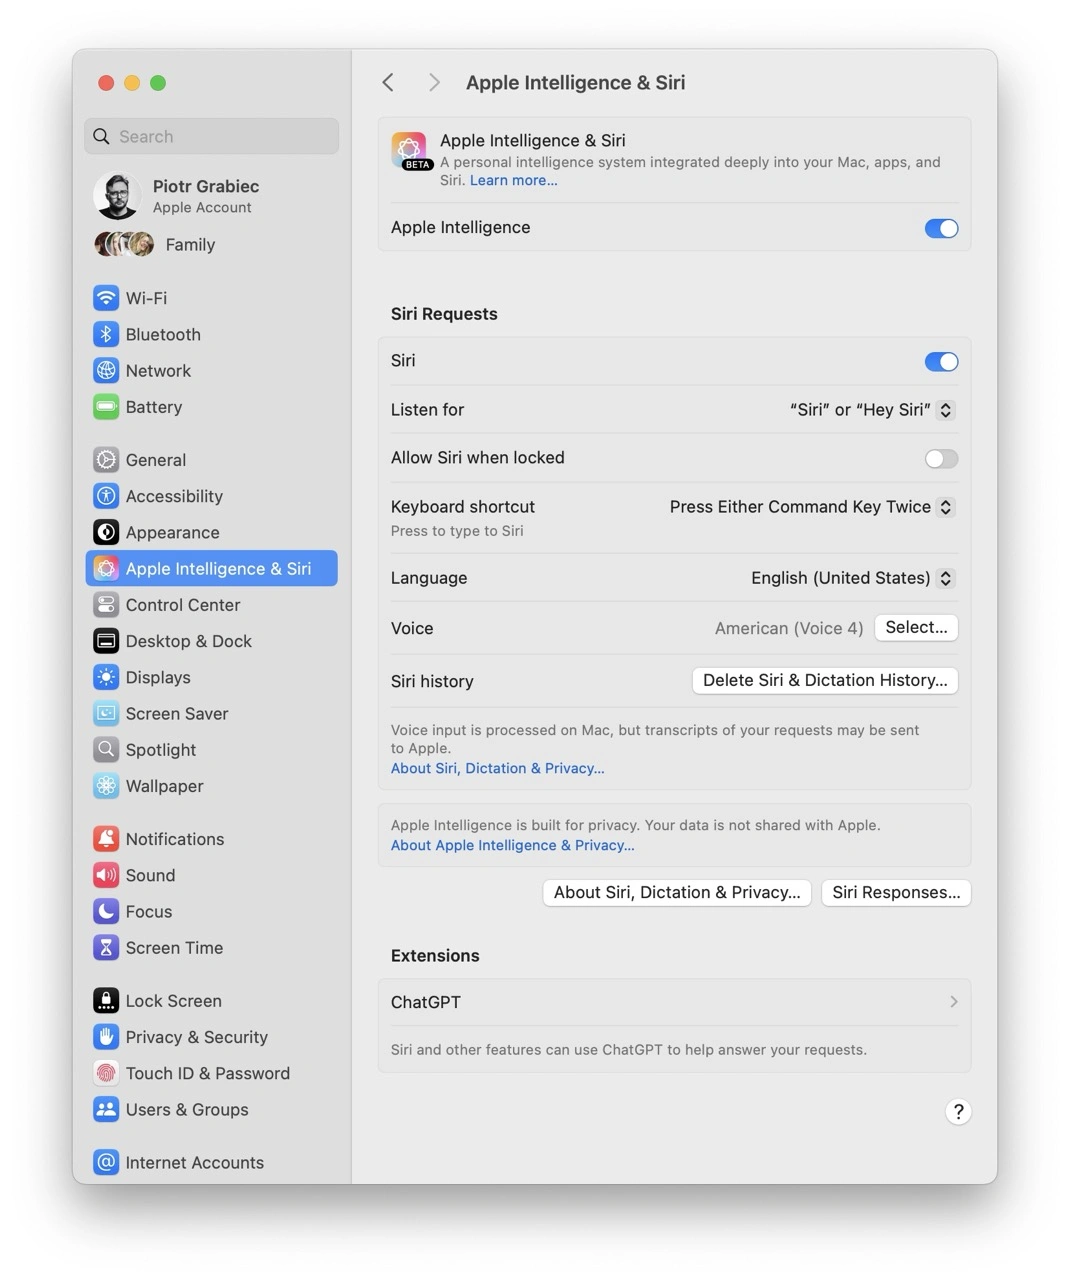Select the Accessibility icon in sidebar

106,496
